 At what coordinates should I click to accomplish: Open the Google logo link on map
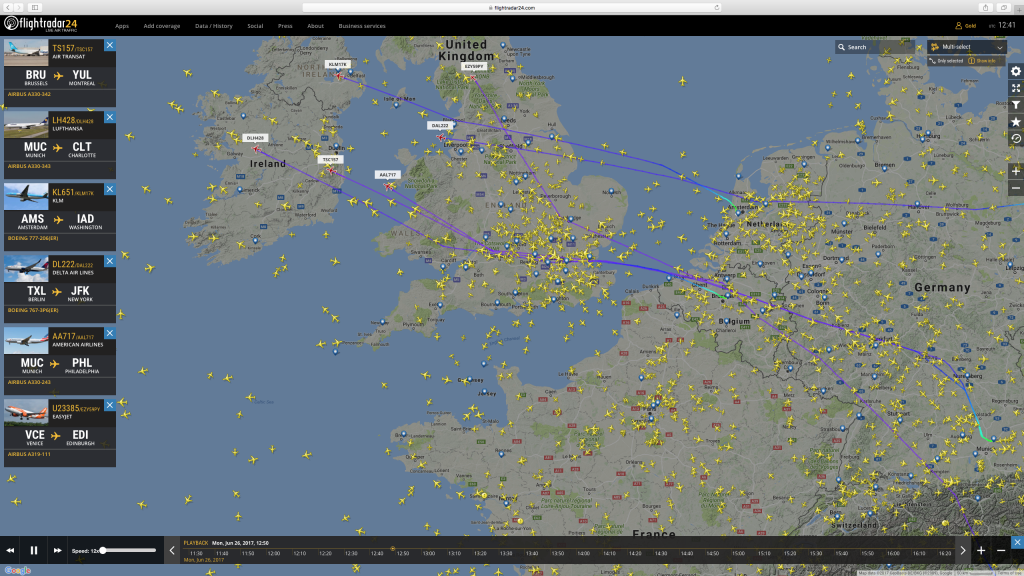pyautogui.click(x=18, y=570)
